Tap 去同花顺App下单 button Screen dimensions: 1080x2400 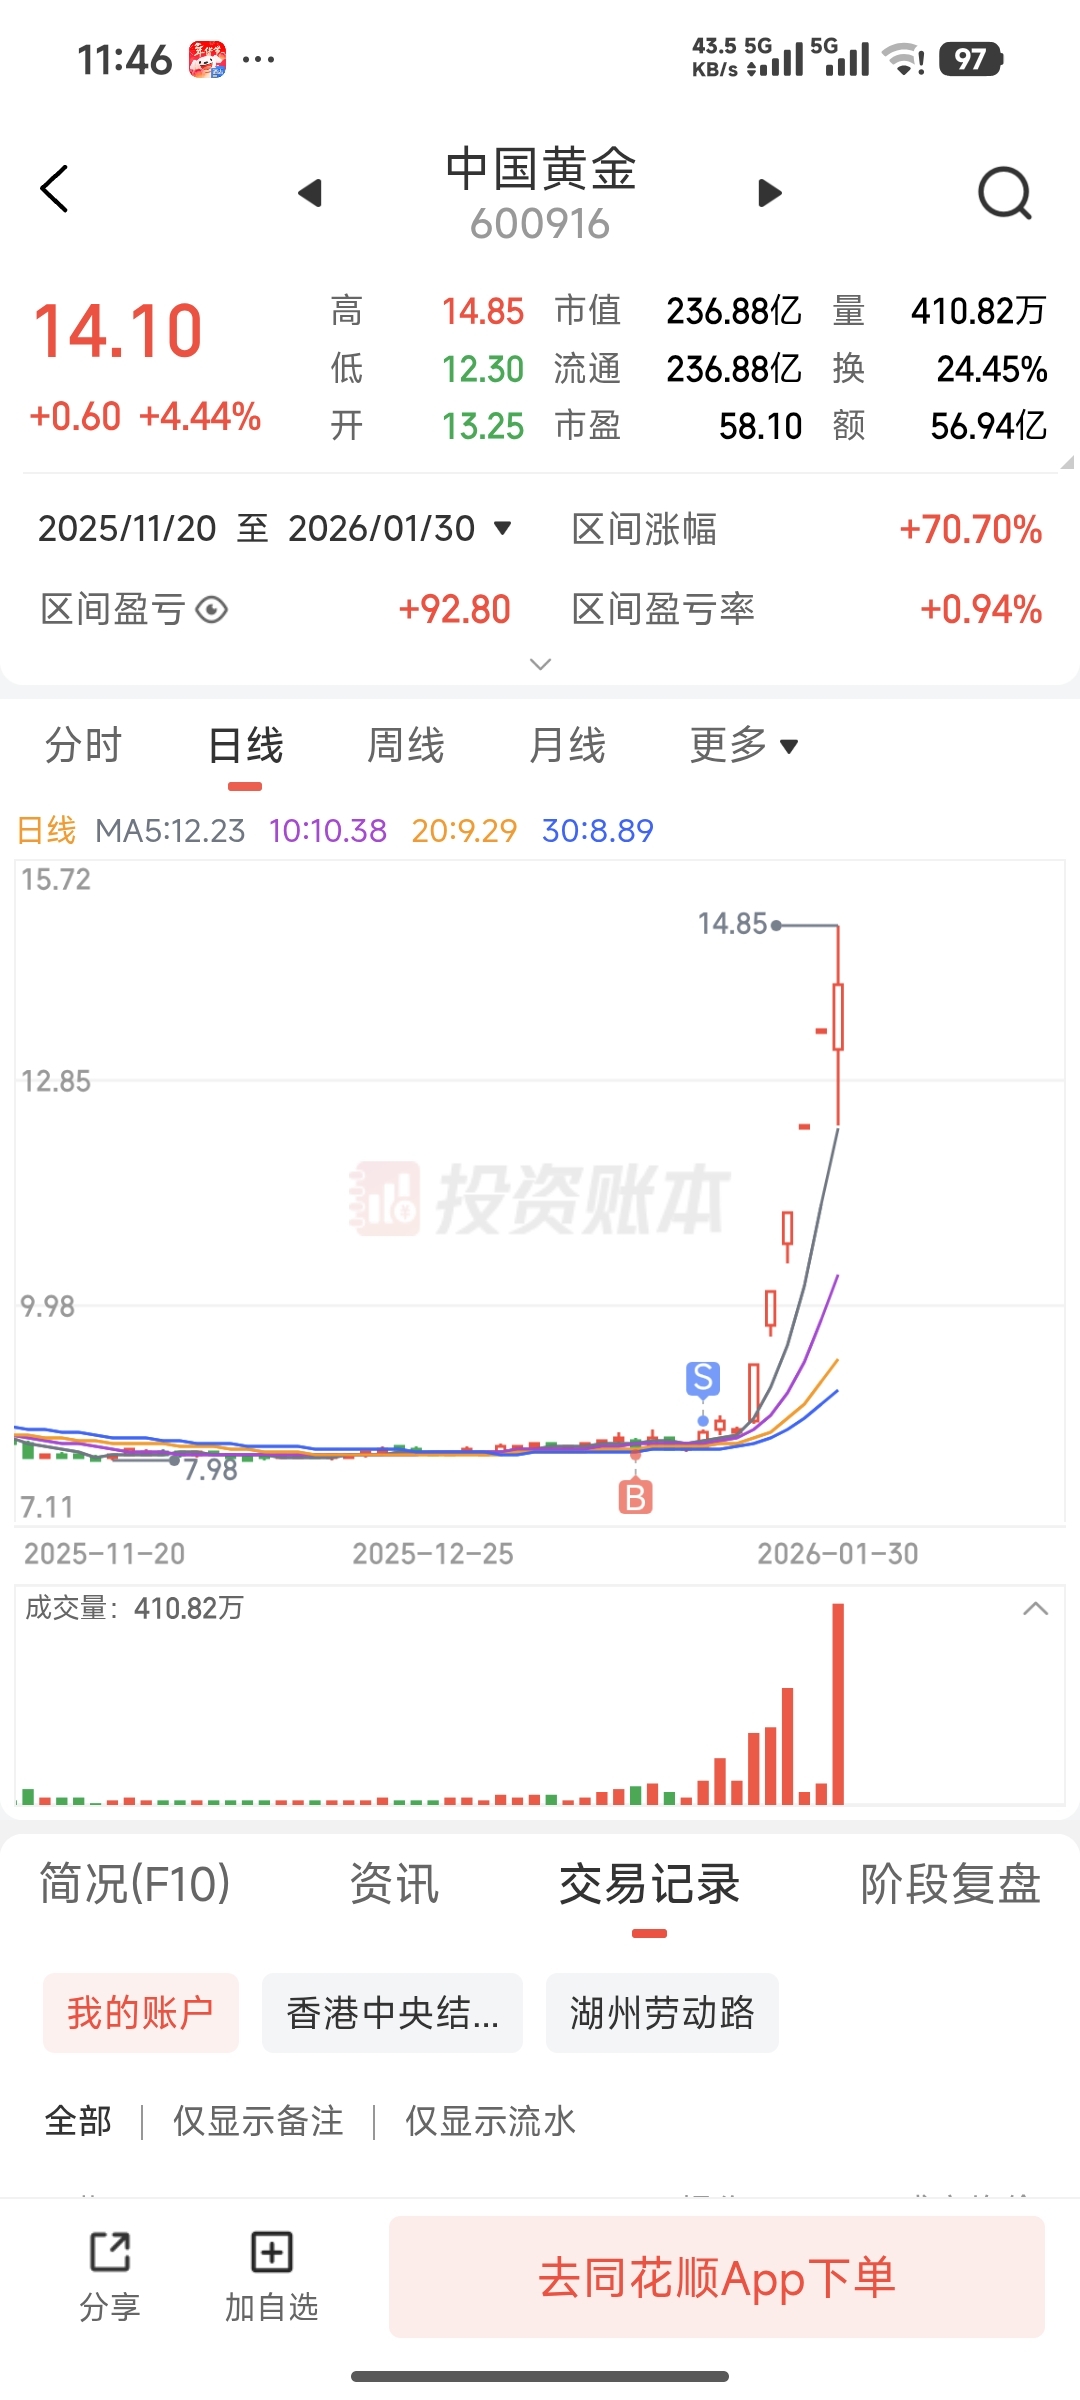pyautogui.click(x=717, y=2277)
